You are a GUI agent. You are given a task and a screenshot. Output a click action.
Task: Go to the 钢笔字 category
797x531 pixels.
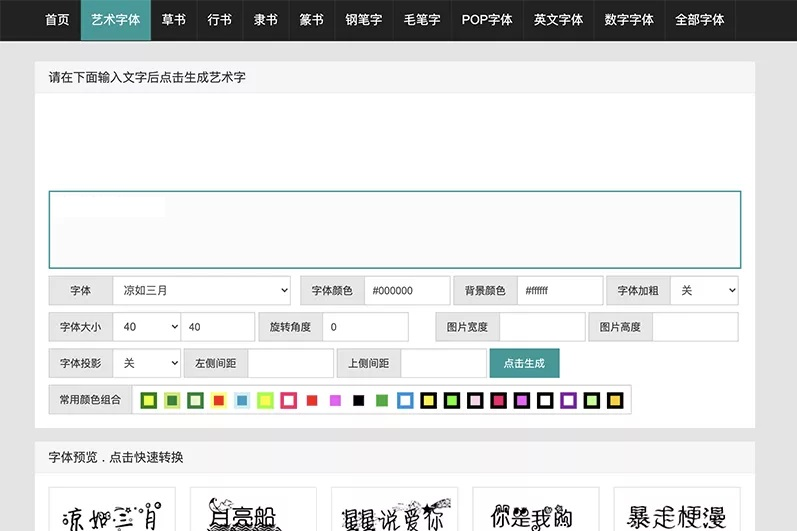pos(364,20)
